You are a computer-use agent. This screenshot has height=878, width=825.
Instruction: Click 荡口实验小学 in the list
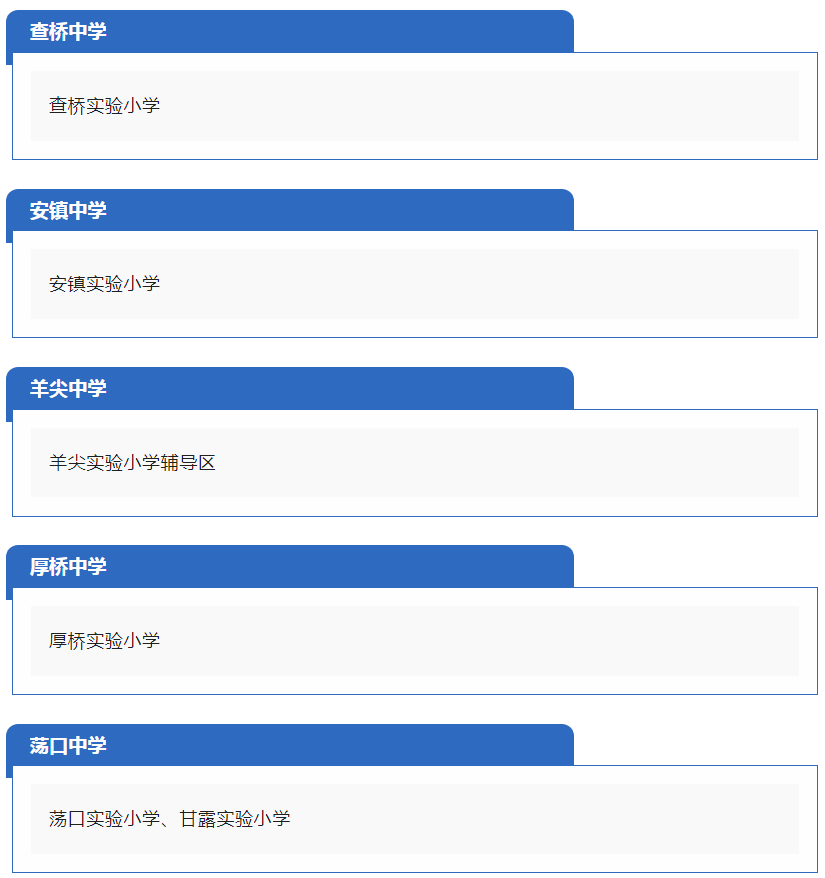click(104, 819)
